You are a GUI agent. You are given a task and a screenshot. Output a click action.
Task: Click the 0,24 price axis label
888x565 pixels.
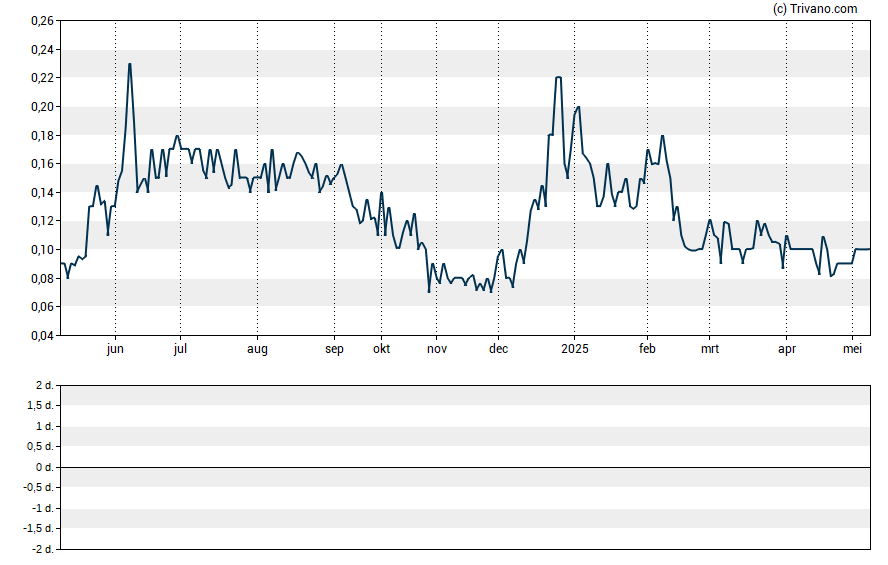(42, 50)
